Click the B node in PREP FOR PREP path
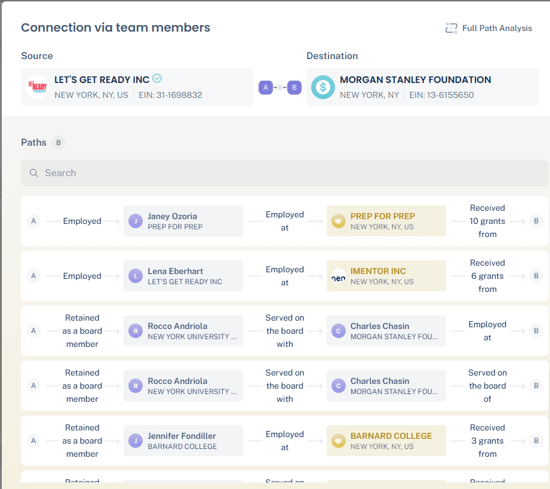550x489 pixels. pyautogui.click(x=536, y=221)
